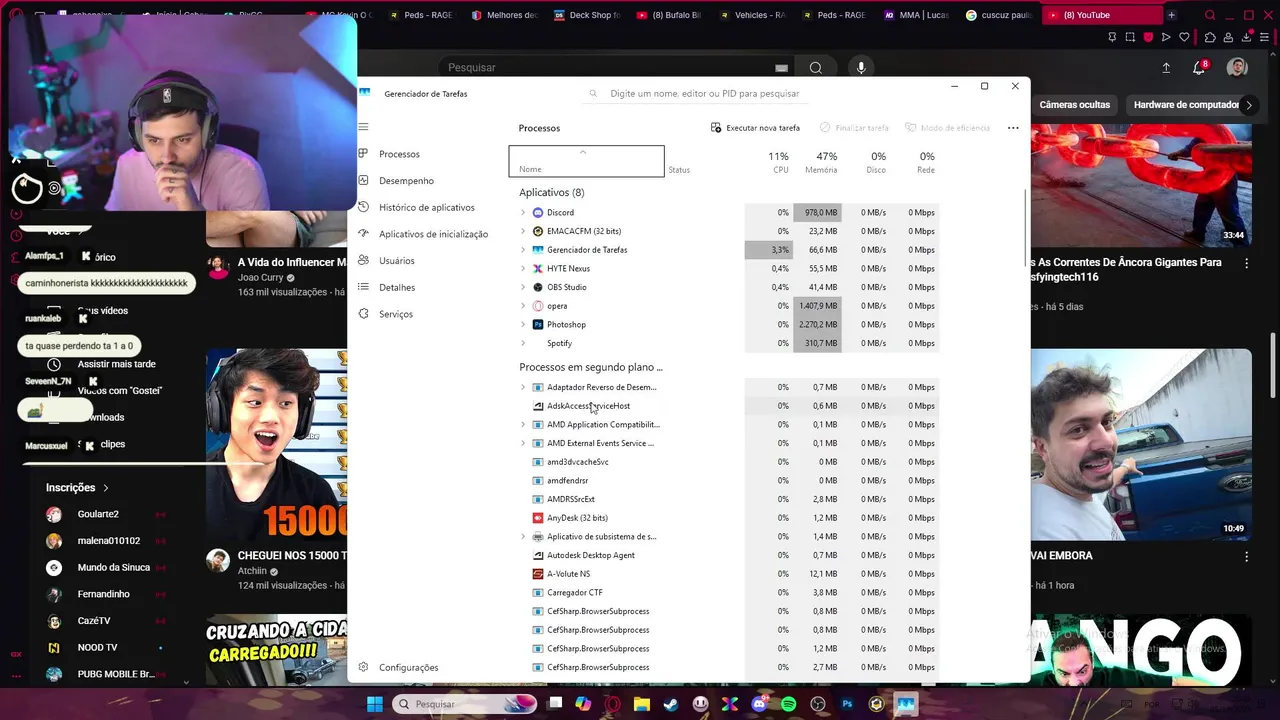Click Modo de eficiência button
1280x720 pixels.
pyautogui.click(x=947, y=128)
